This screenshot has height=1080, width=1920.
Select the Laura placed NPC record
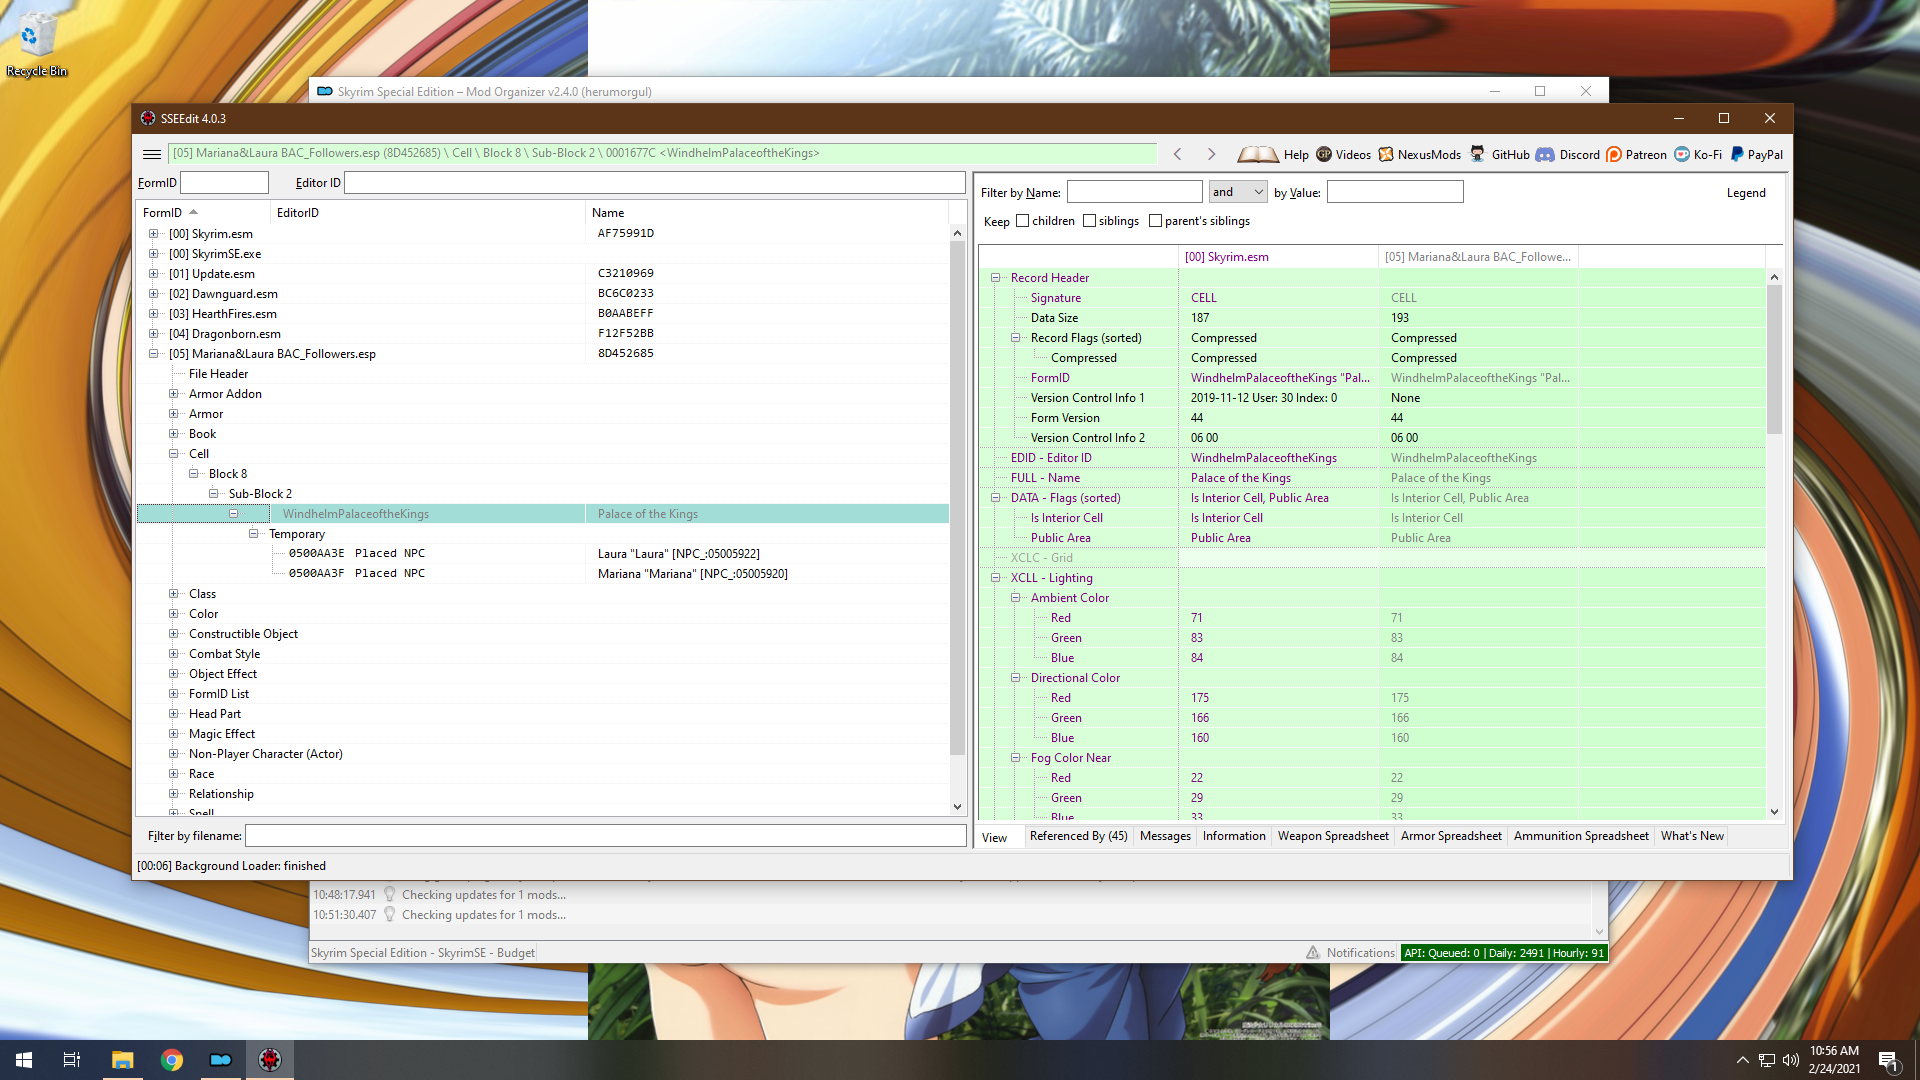tap(543, 554)
